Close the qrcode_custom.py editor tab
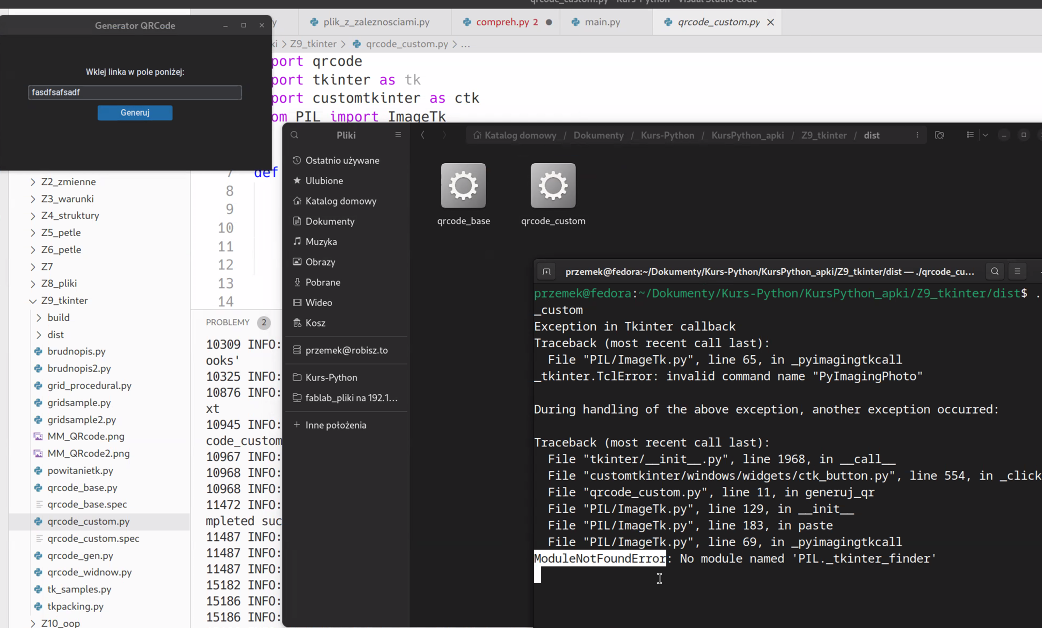Screen dimensions: 1042x628 (x=771, y=22)
